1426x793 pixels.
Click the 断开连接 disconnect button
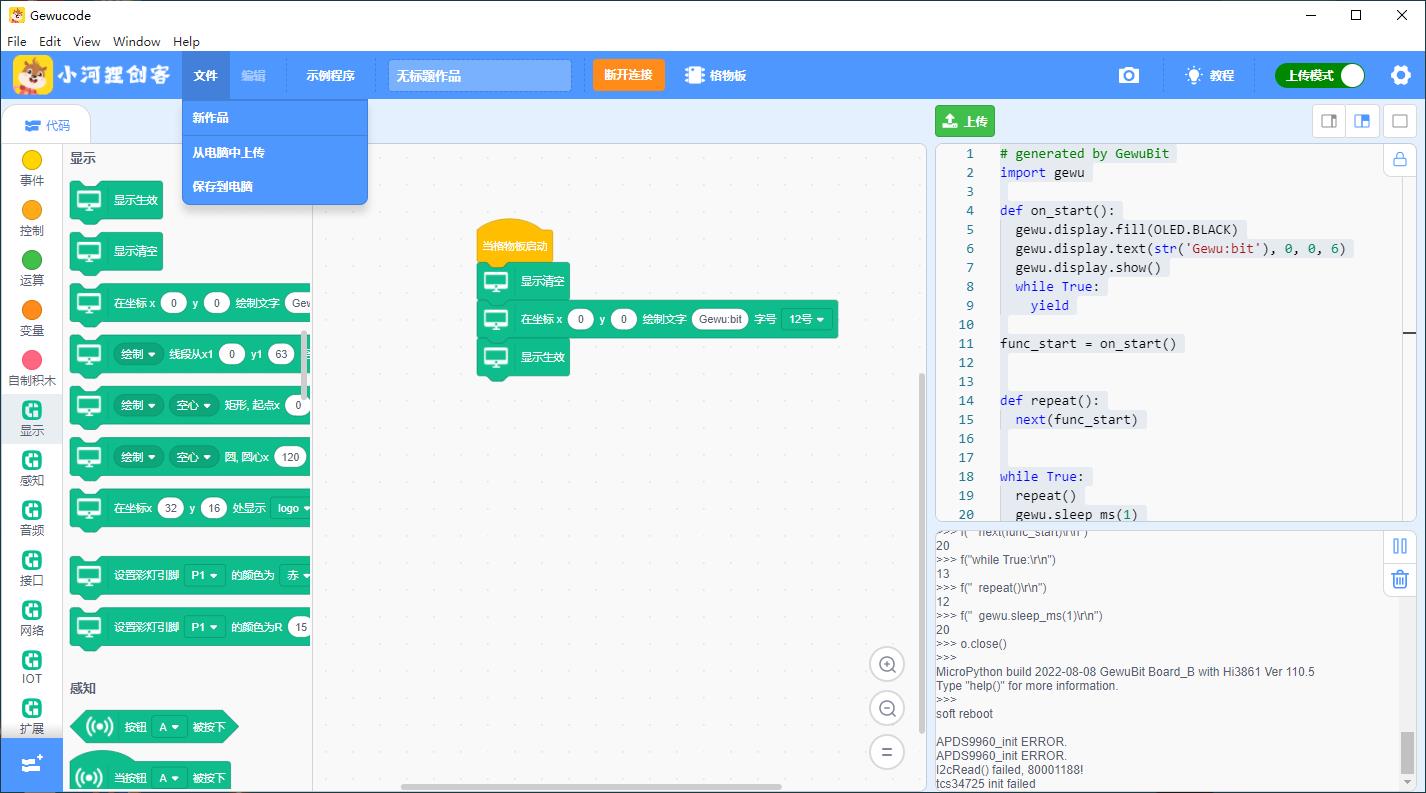[628, 75]
